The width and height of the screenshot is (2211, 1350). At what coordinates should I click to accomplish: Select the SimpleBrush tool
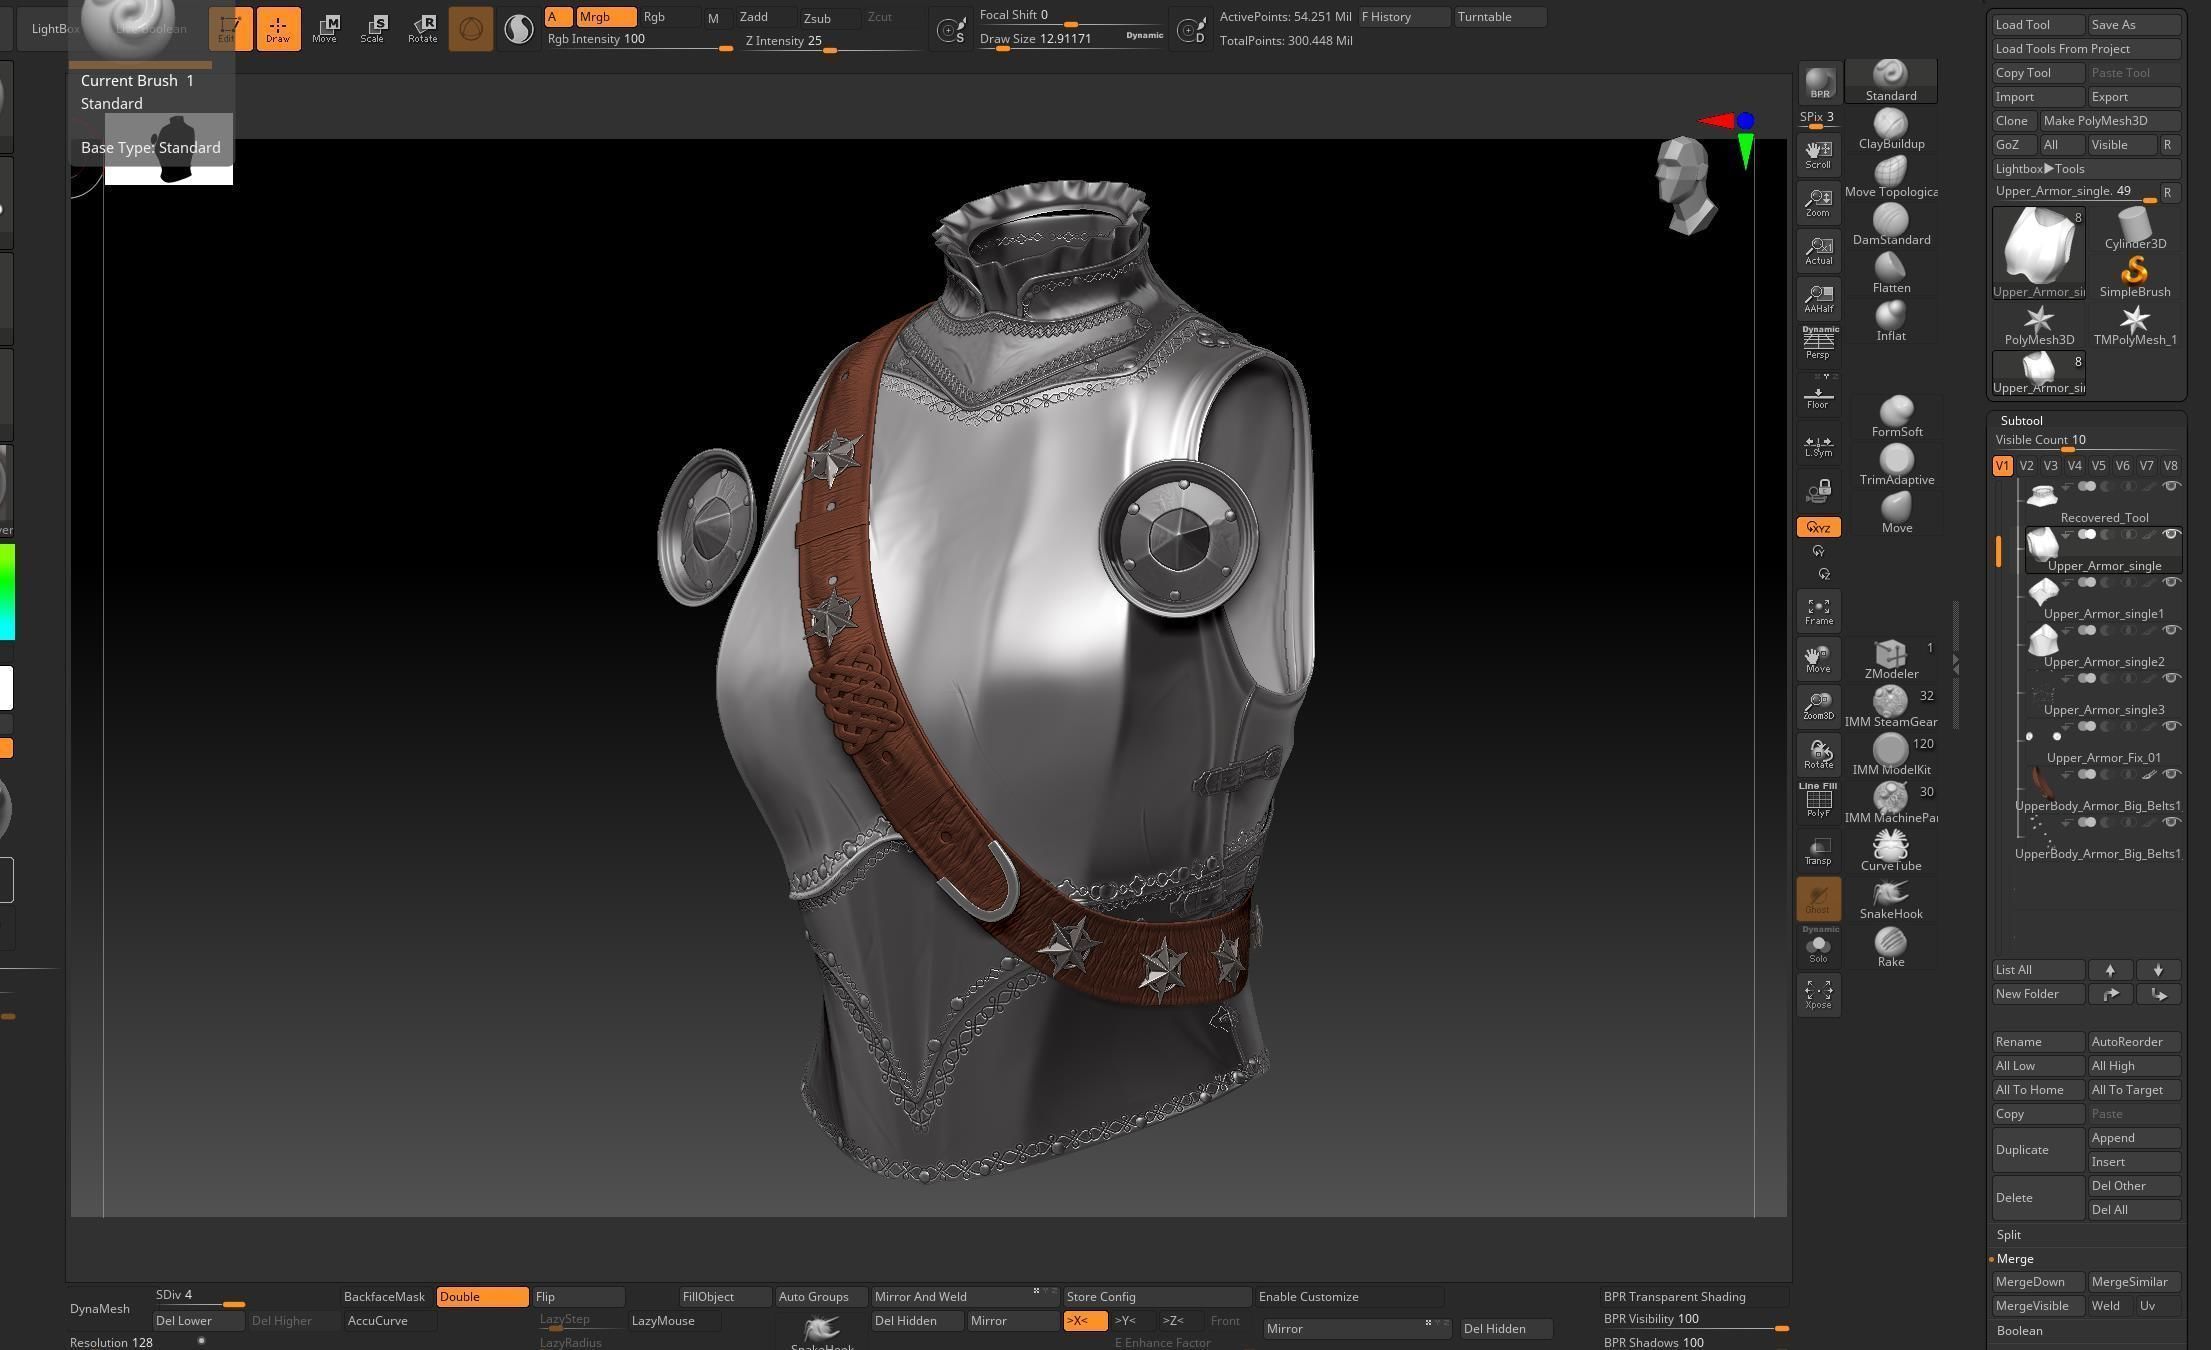click(2135, 278)
